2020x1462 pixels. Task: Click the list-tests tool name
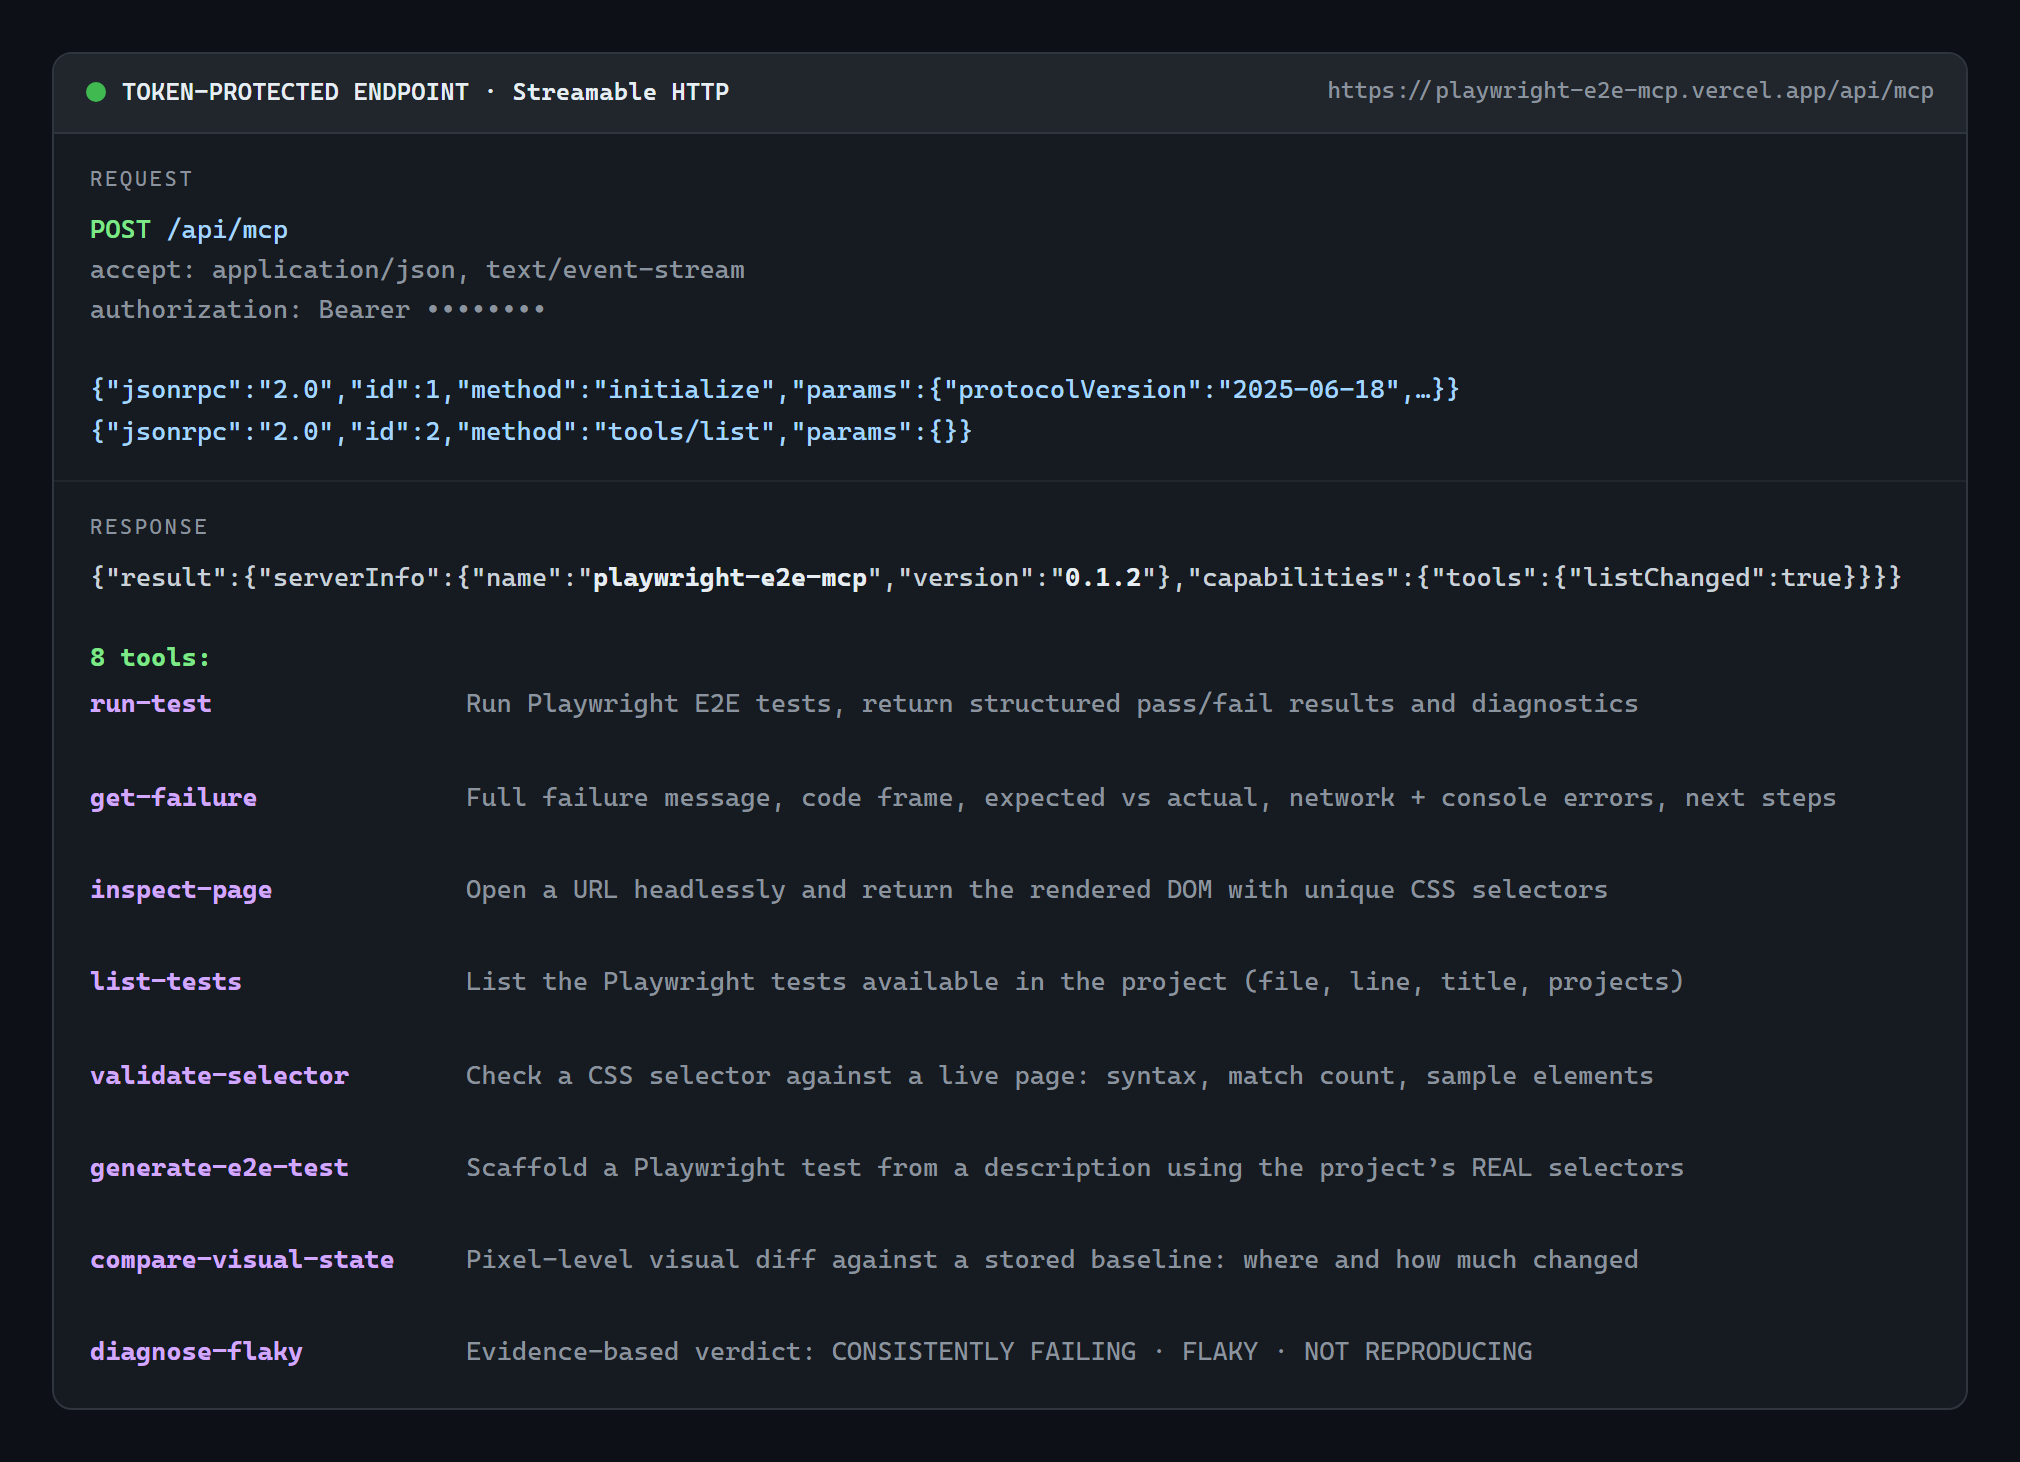coord(166,982)
